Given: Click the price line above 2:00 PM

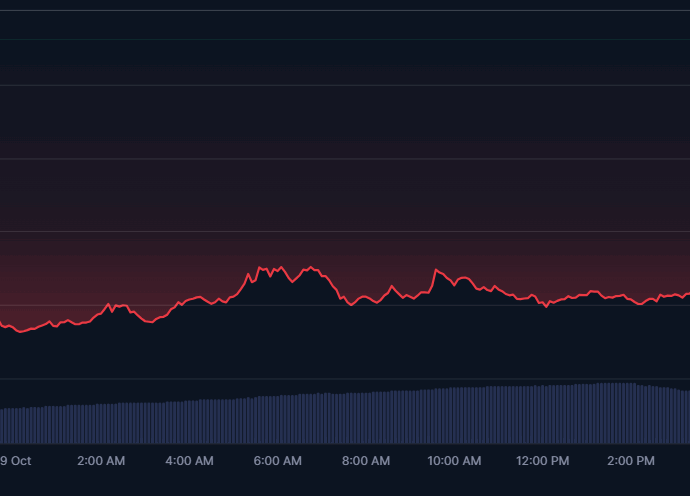Looking at the screenshot, I should point(631,299).
